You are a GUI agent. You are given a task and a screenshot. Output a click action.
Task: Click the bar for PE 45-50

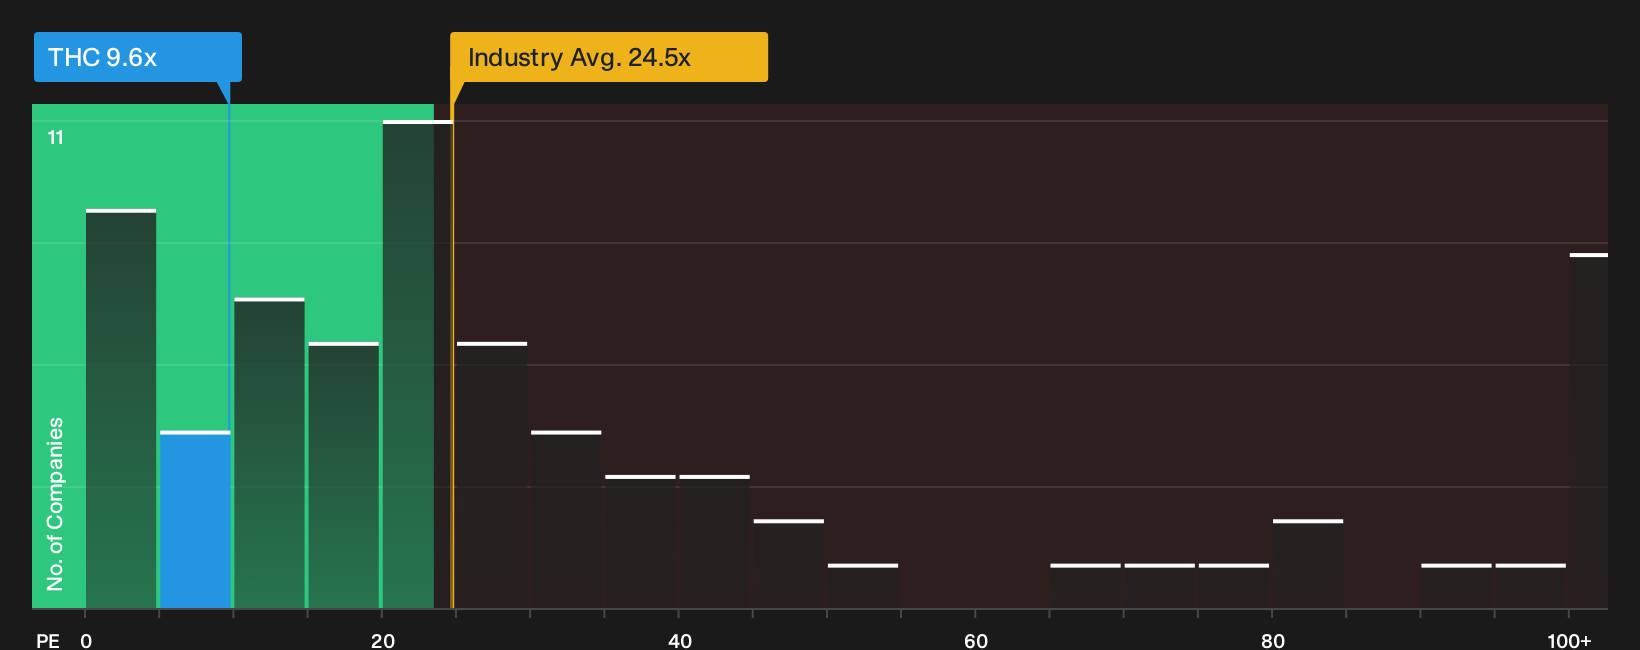pos(789,564)
